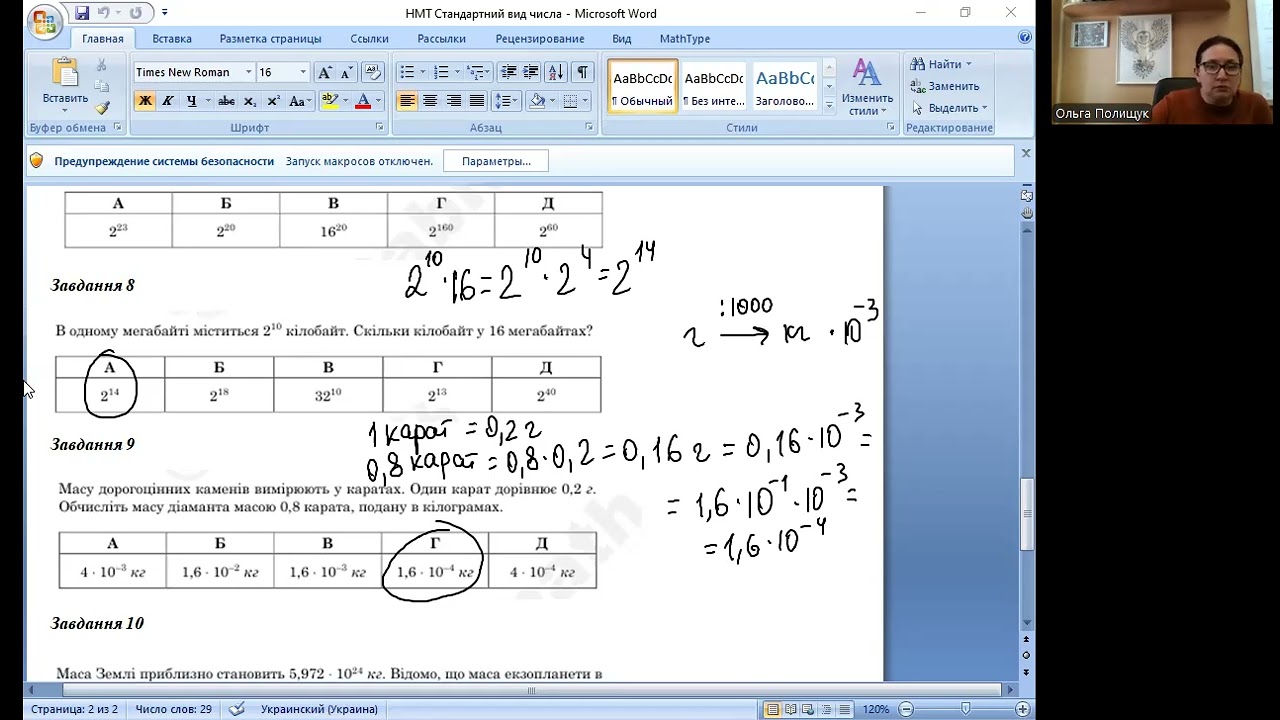This screenshot has height=720, width=1280.
Task: Open the Главная ribbon tab
Action: (x=103, y=39)
